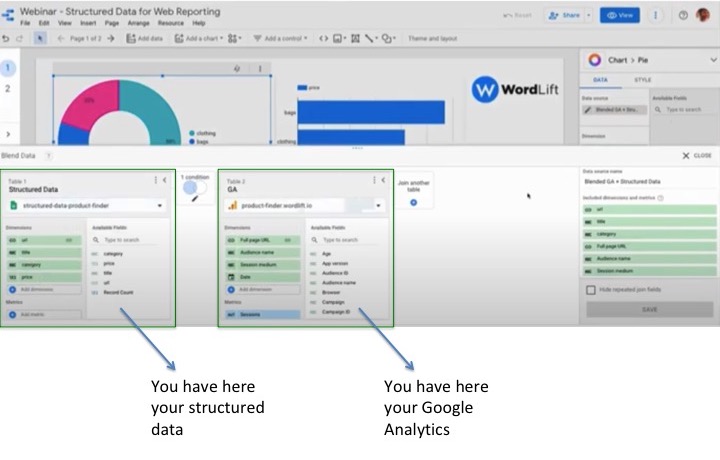This screenshot has width=720, height=460.
Task: Select page 2 in page list
Action: click(7, 89)
